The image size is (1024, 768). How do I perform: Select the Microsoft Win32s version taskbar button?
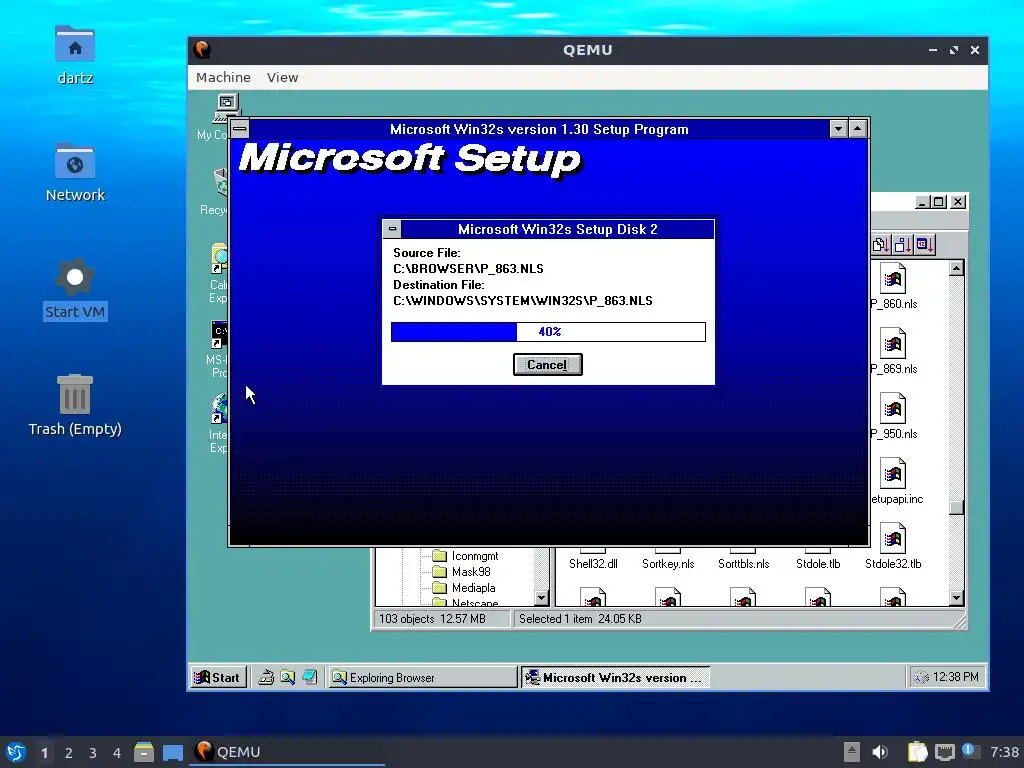point(615,677)
